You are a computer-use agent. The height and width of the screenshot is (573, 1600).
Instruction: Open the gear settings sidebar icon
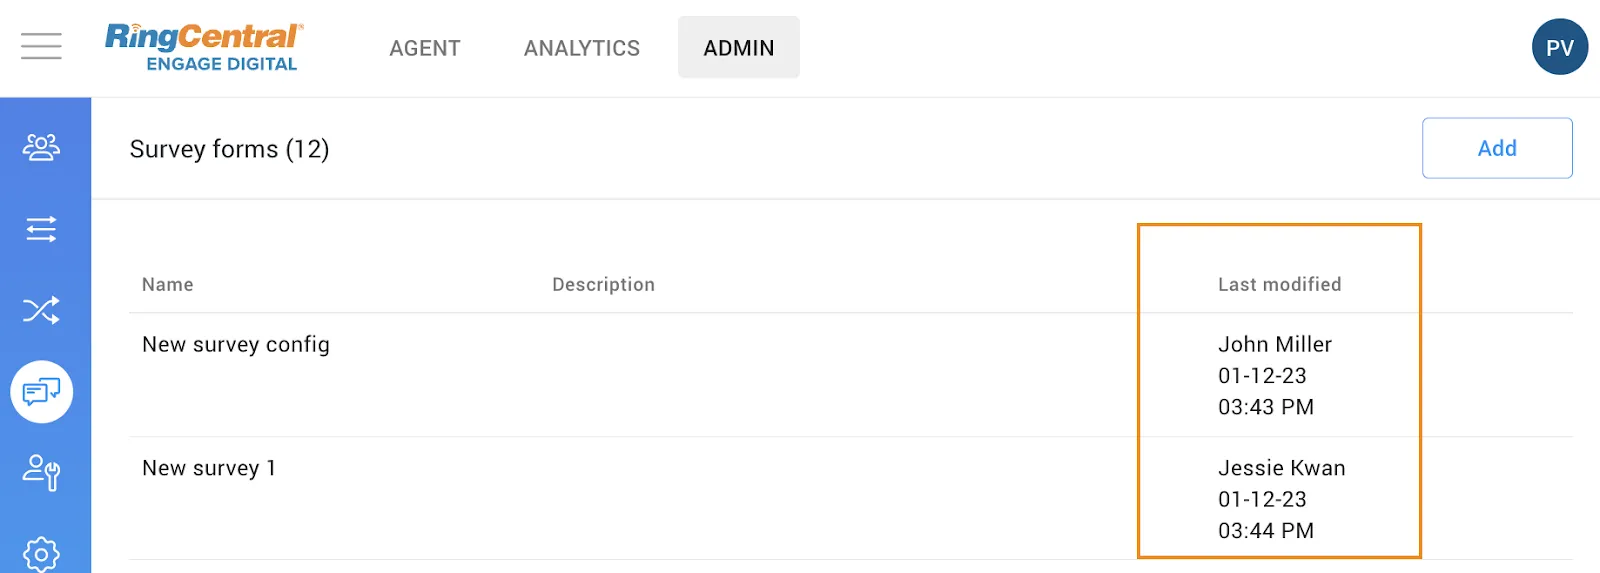tap(41, 553)
